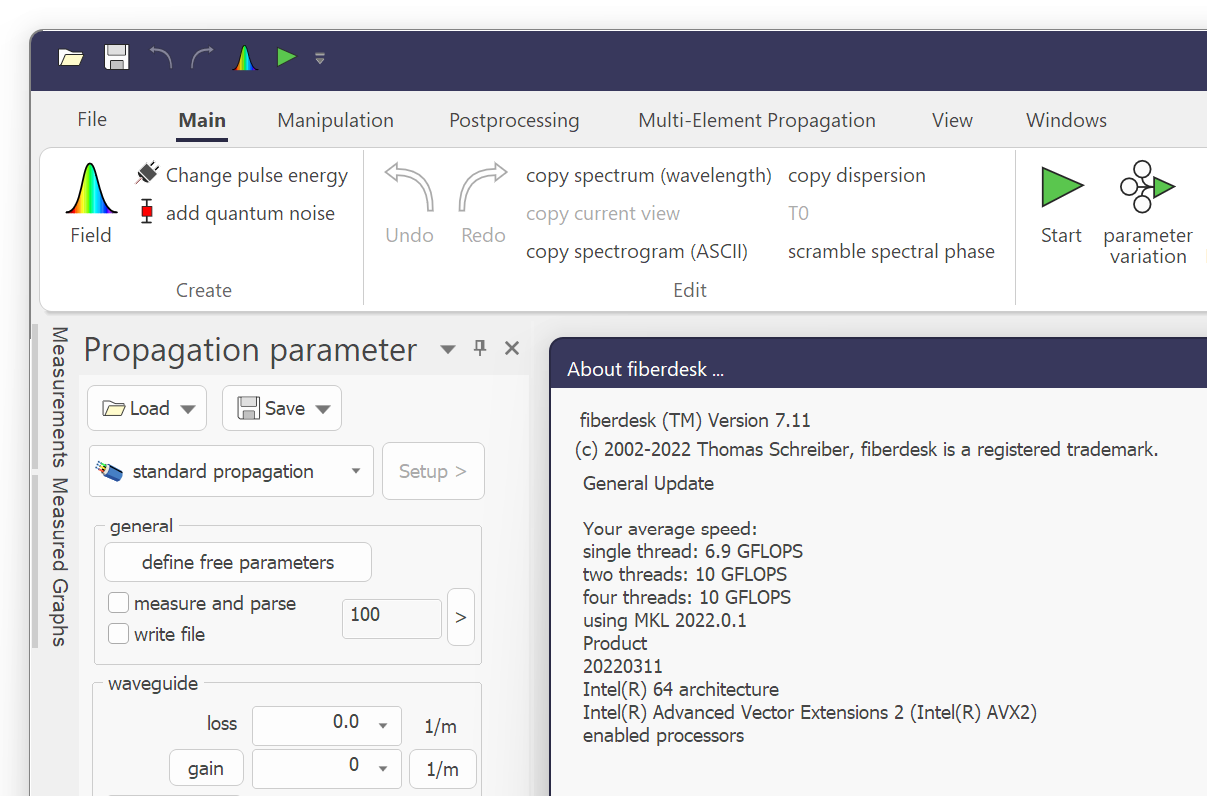Open the File tab
This screenshot has width=1207, height=796.
92,120
